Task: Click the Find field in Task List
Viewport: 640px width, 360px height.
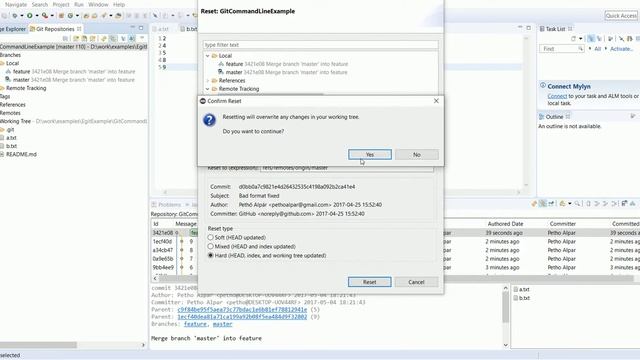Action: click(x=562, y=49)
